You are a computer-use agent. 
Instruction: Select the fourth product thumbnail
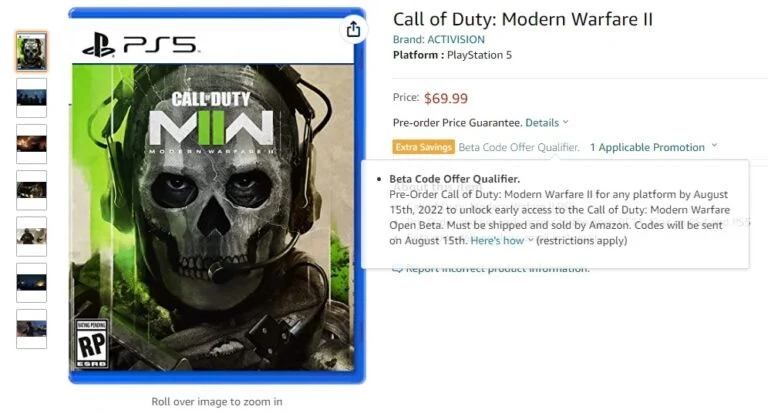[x=31, y=190]
